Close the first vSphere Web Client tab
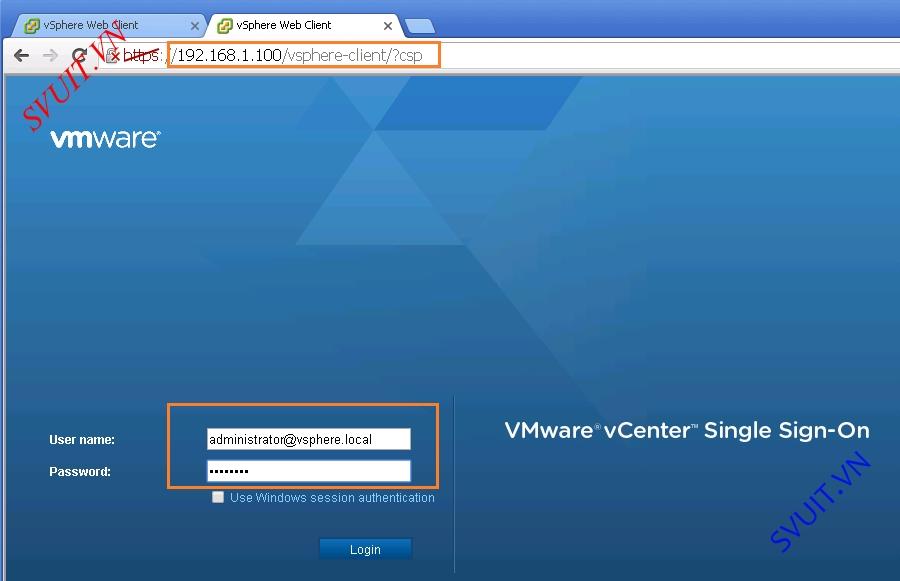 (x=195, y=26)
